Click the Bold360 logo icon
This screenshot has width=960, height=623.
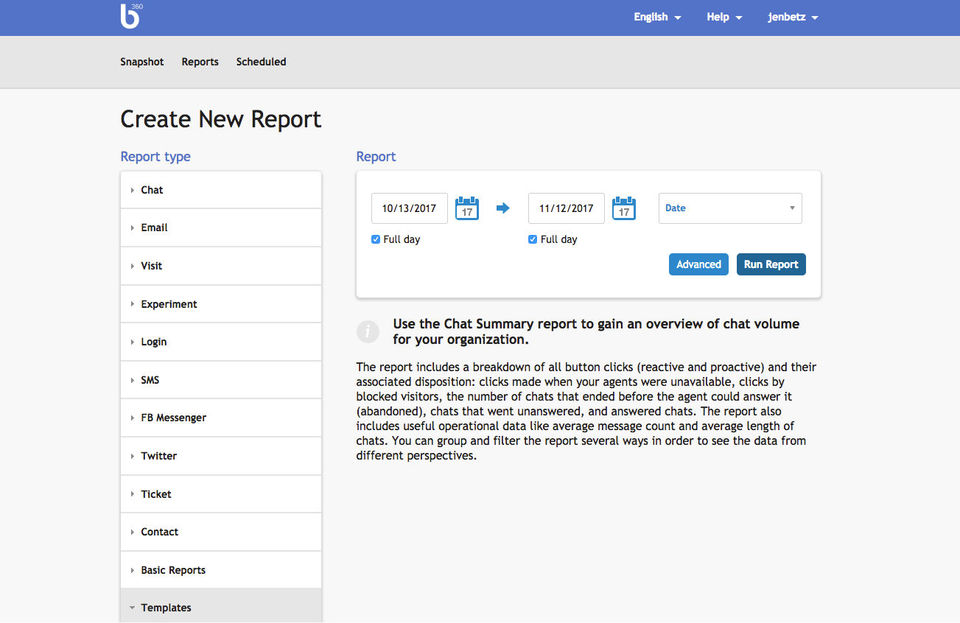point(130,17)
